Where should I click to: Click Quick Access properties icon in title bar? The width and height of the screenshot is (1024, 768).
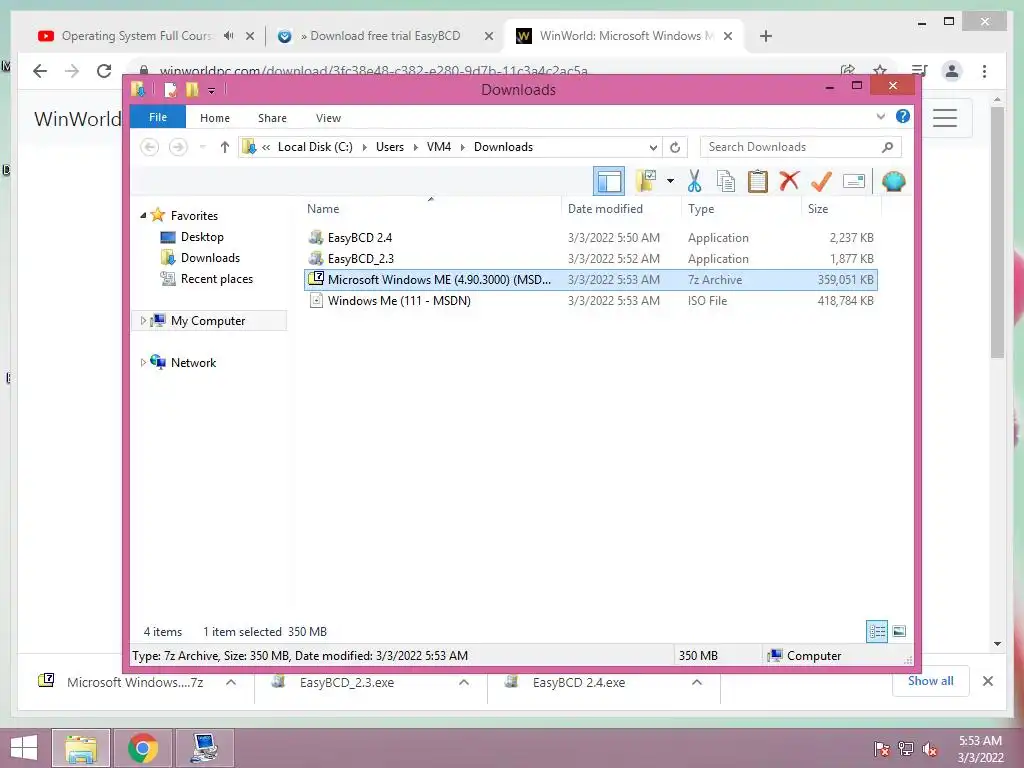170,90
